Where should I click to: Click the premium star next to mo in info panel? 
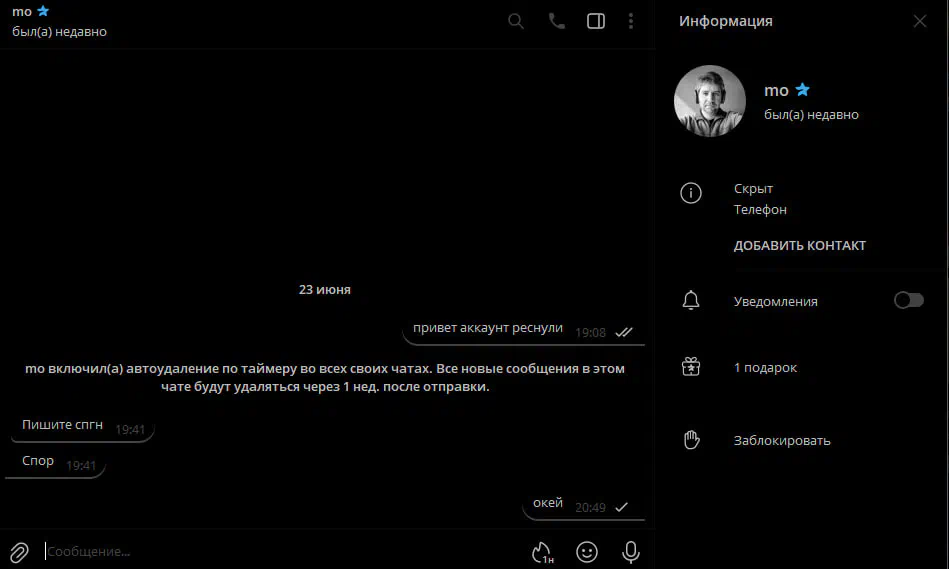click(803, 90)
